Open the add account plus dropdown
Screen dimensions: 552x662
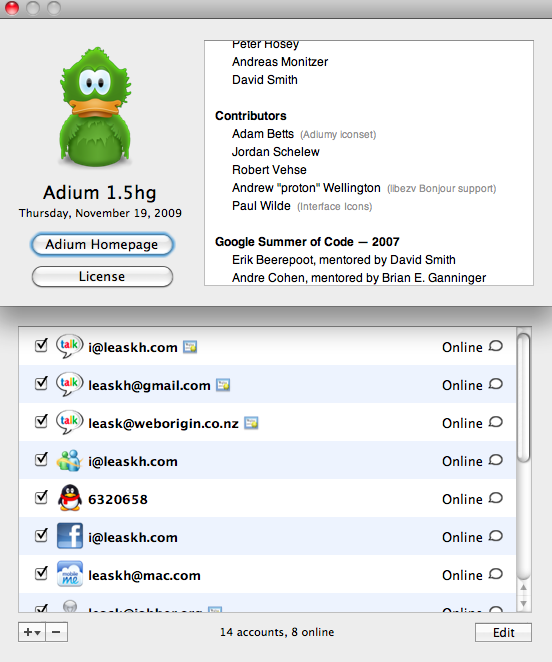[32, 632]
